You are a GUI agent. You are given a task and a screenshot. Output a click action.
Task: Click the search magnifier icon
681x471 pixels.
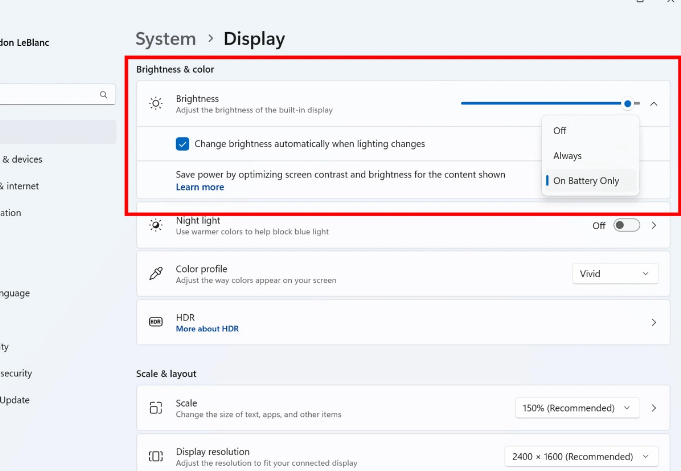pyautogui.click(x=103, y=95)
